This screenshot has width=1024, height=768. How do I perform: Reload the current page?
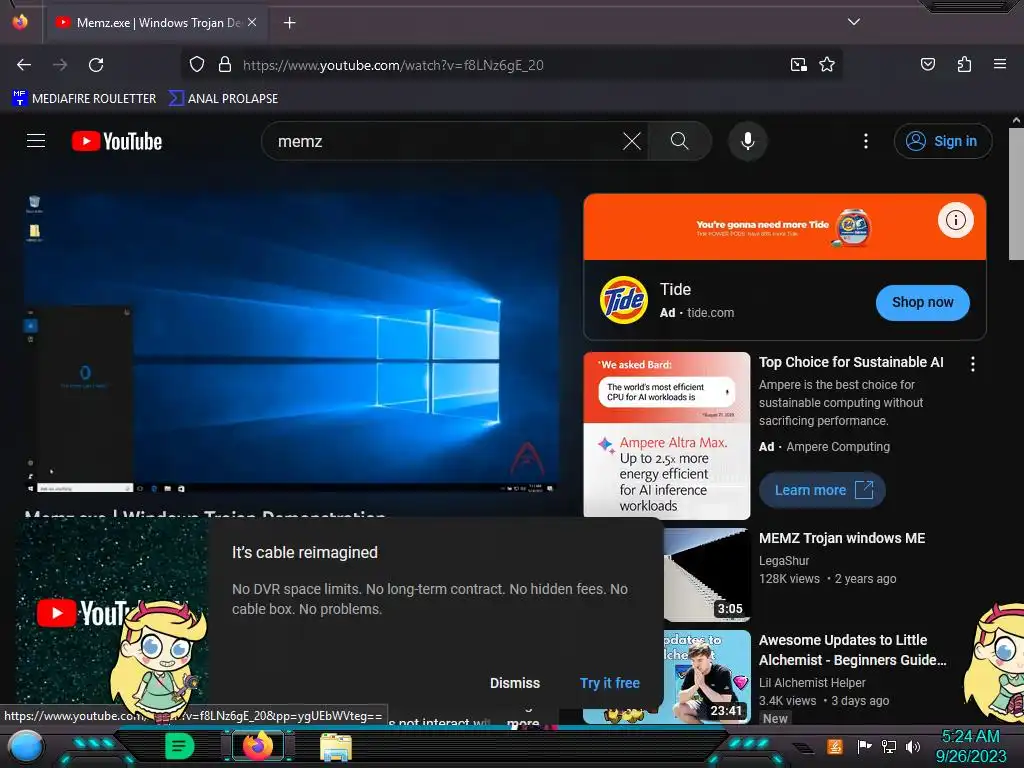96,65
